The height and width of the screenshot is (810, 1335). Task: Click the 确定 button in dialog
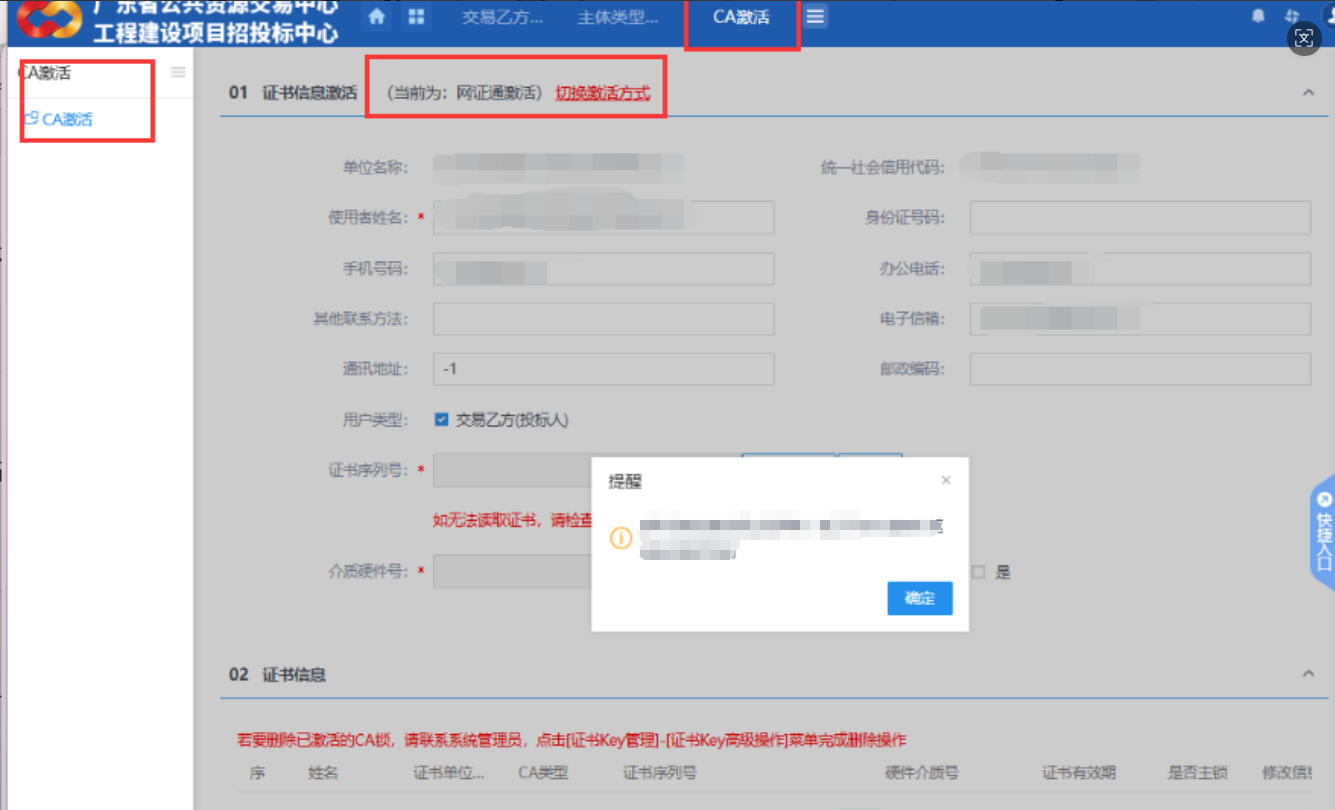tap(919, 598)
